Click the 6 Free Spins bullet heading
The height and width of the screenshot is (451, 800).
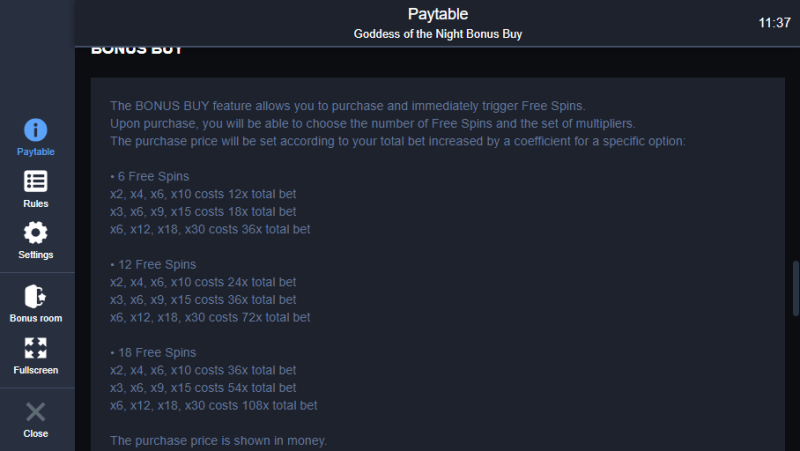click(149, 177)
